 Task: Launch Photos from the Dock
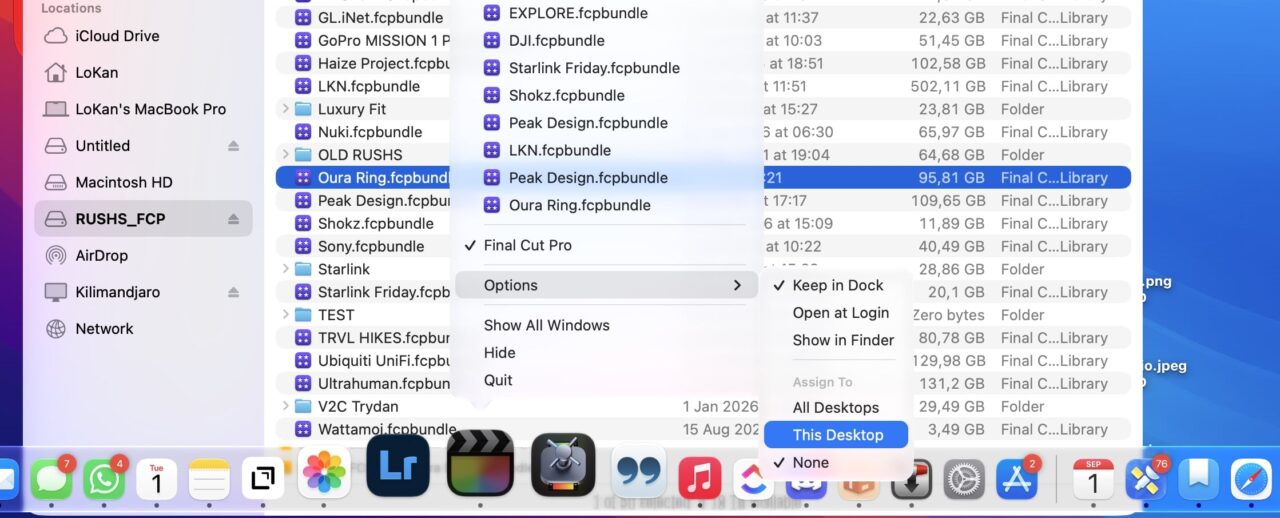(x=325, y=473)
